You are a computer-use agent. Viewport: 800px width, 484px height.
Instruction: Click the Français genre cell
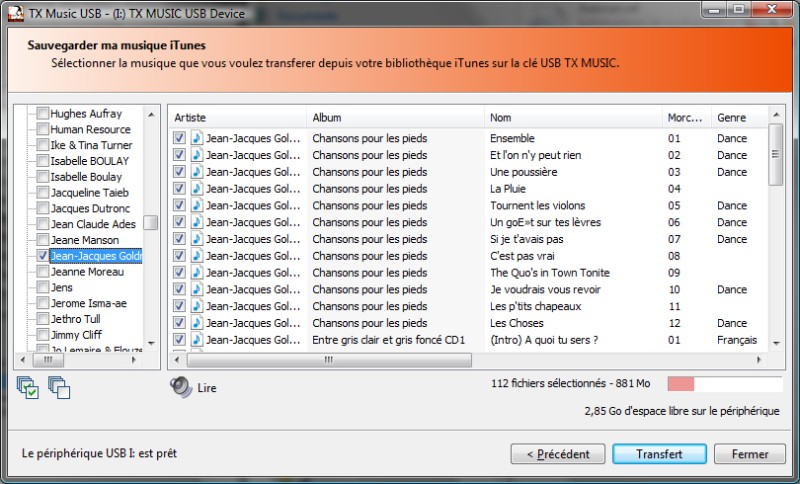[x=737, y=340]
